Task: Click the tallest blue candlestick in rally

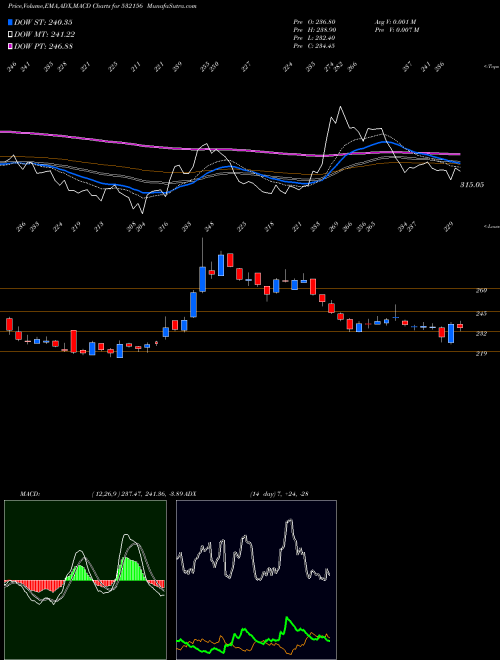Action: pos(202,279)
